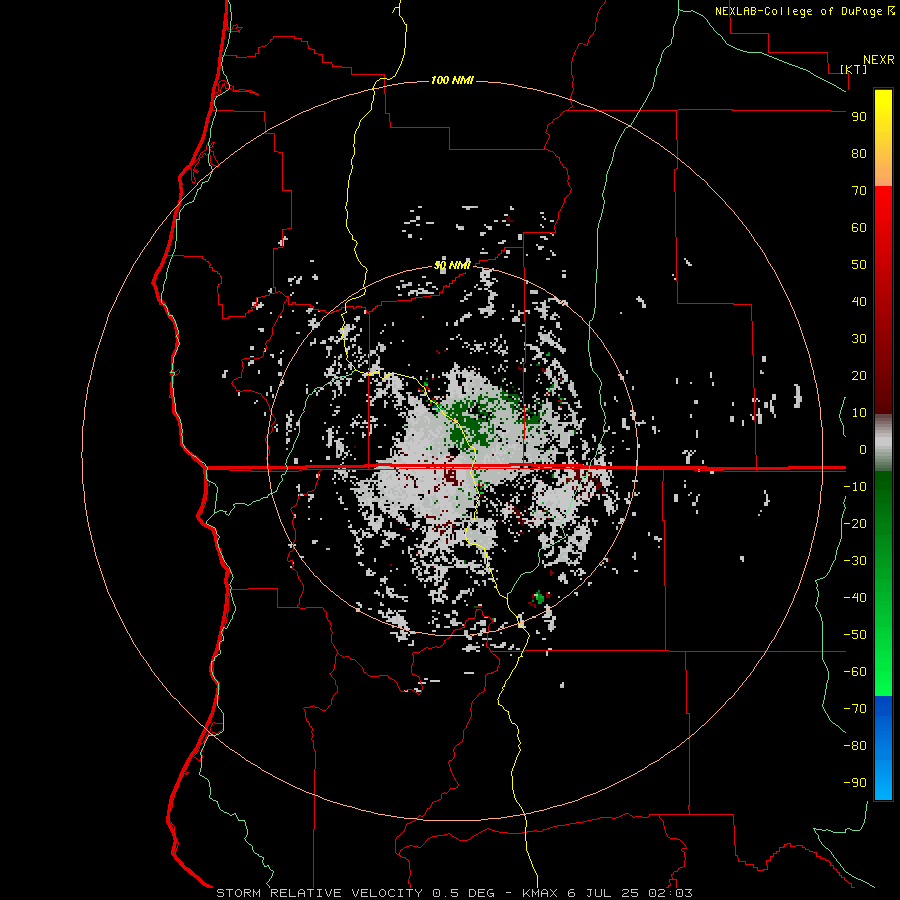
Task: Click the -10 scale label
Action: (x=855, y=487)
